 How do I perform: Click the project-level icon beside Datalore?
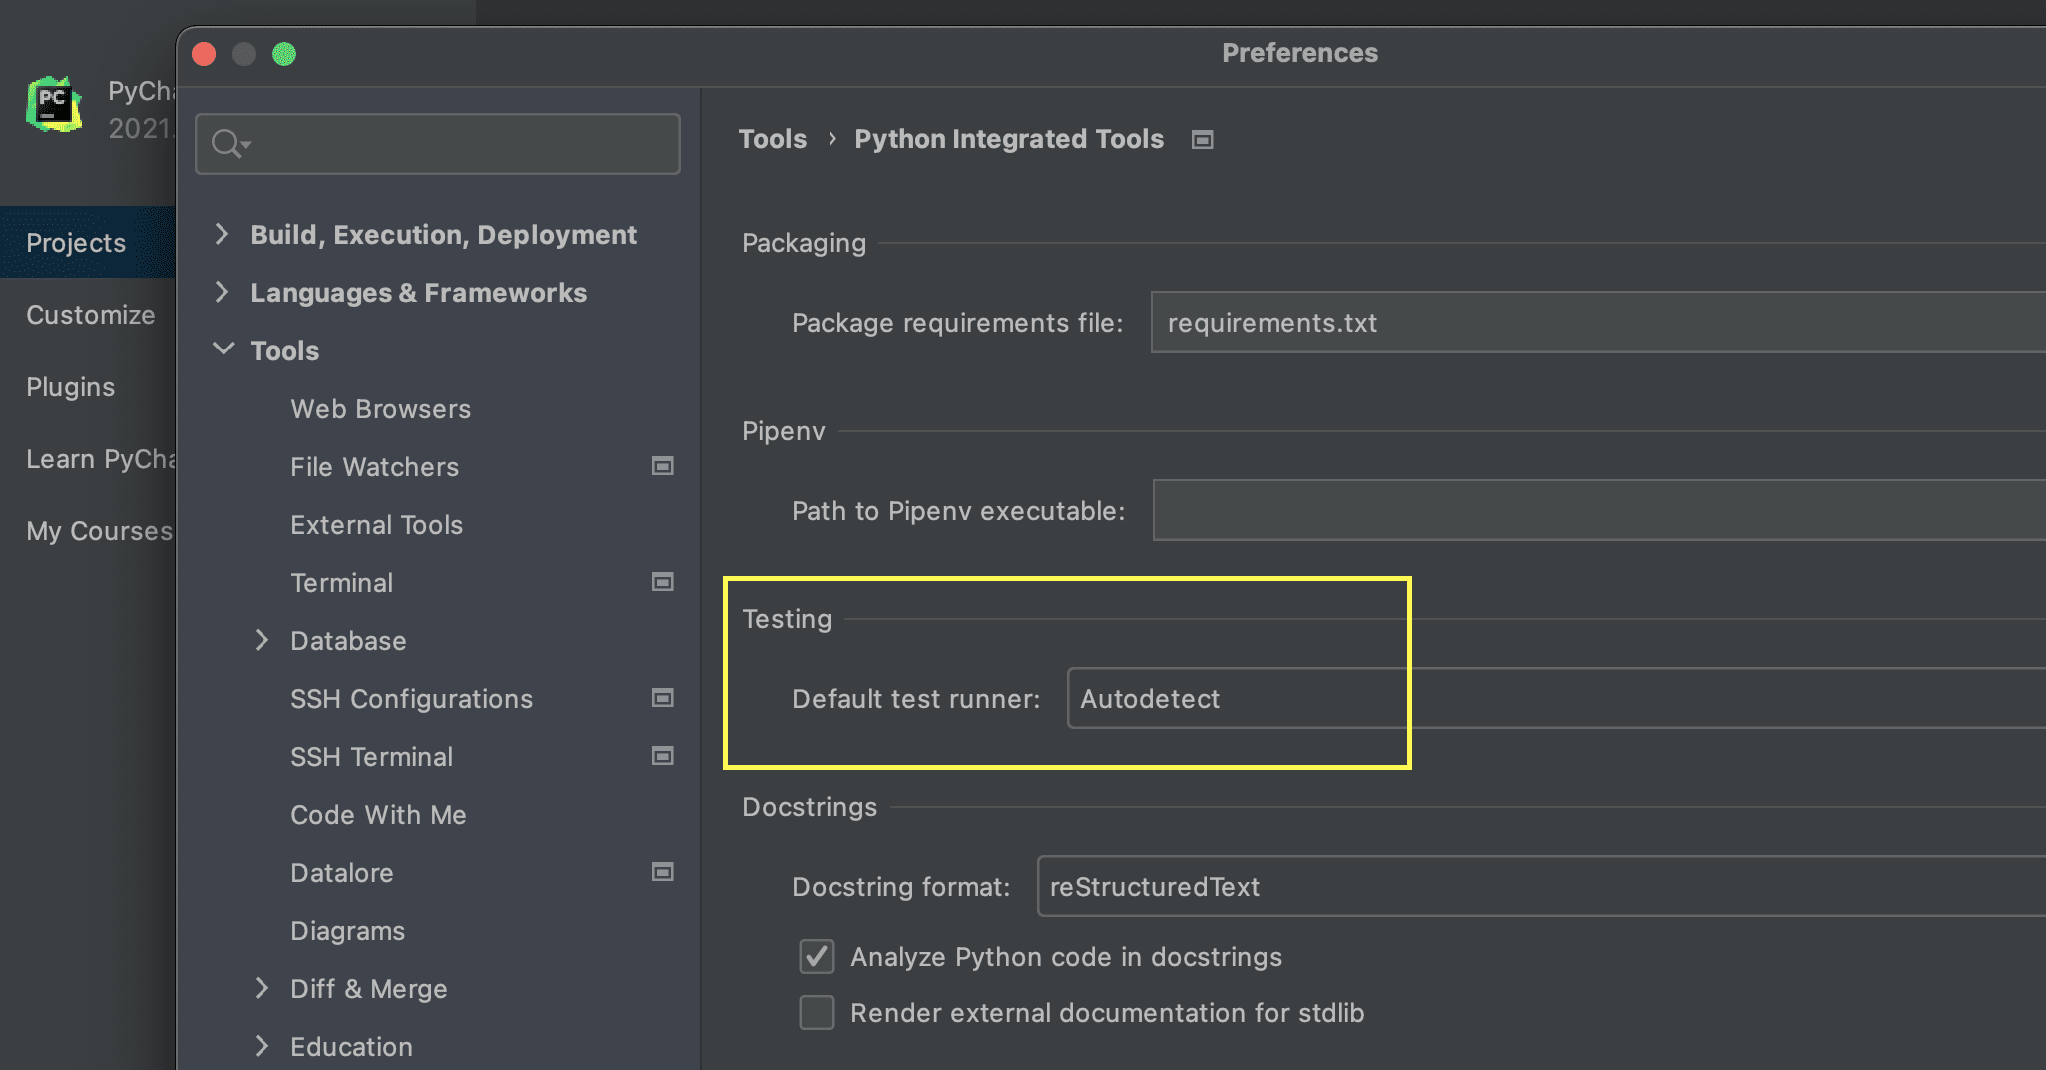pos(662,872)
